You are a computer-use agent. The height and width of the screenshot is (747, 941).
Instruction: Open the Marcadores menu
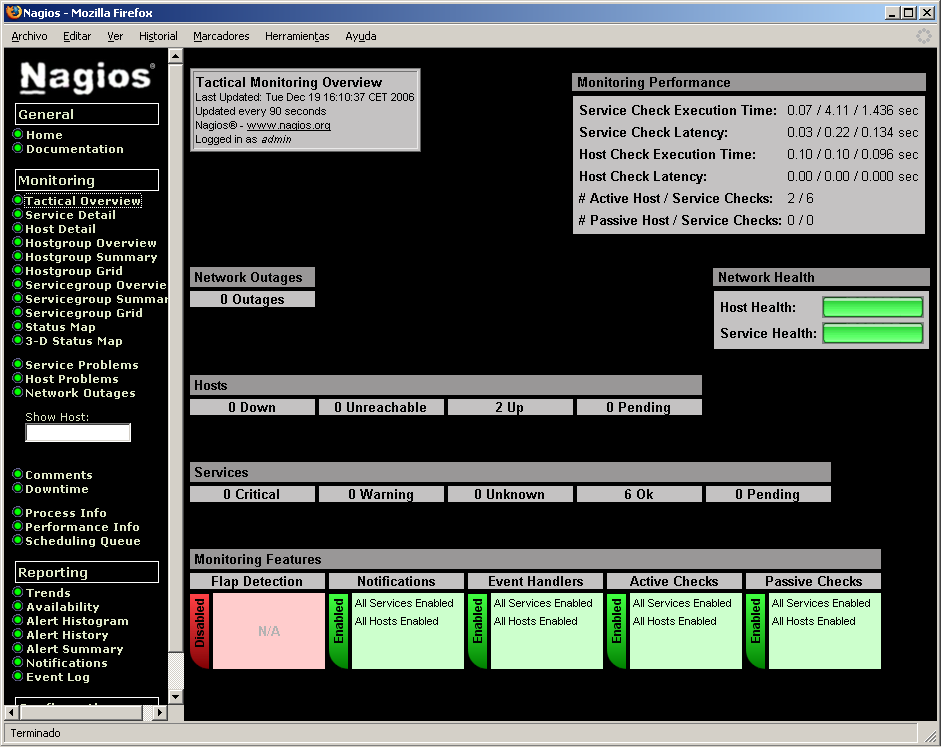(x=221, y=37)
